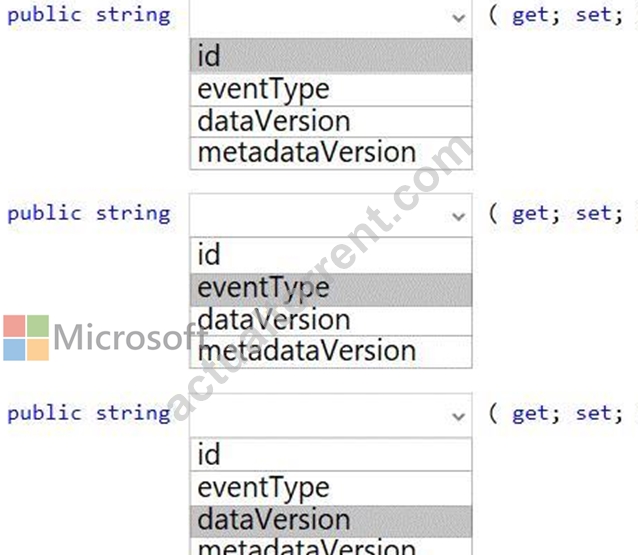This screenshot has width=638, height=555.
Task: Pick metadataVersion in the third dropdown list
Action: pos(331,546)
